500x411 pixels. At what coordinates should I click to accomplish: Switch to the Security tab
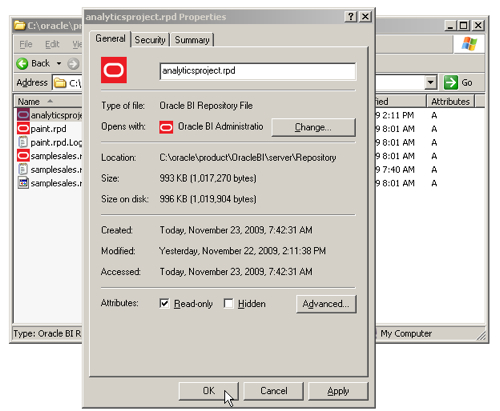[150, 40]
